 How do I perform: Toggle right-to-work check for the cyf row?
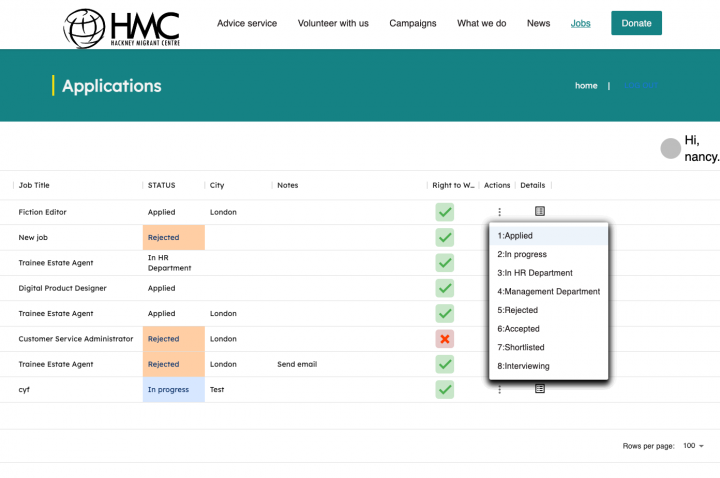[445, 389]
